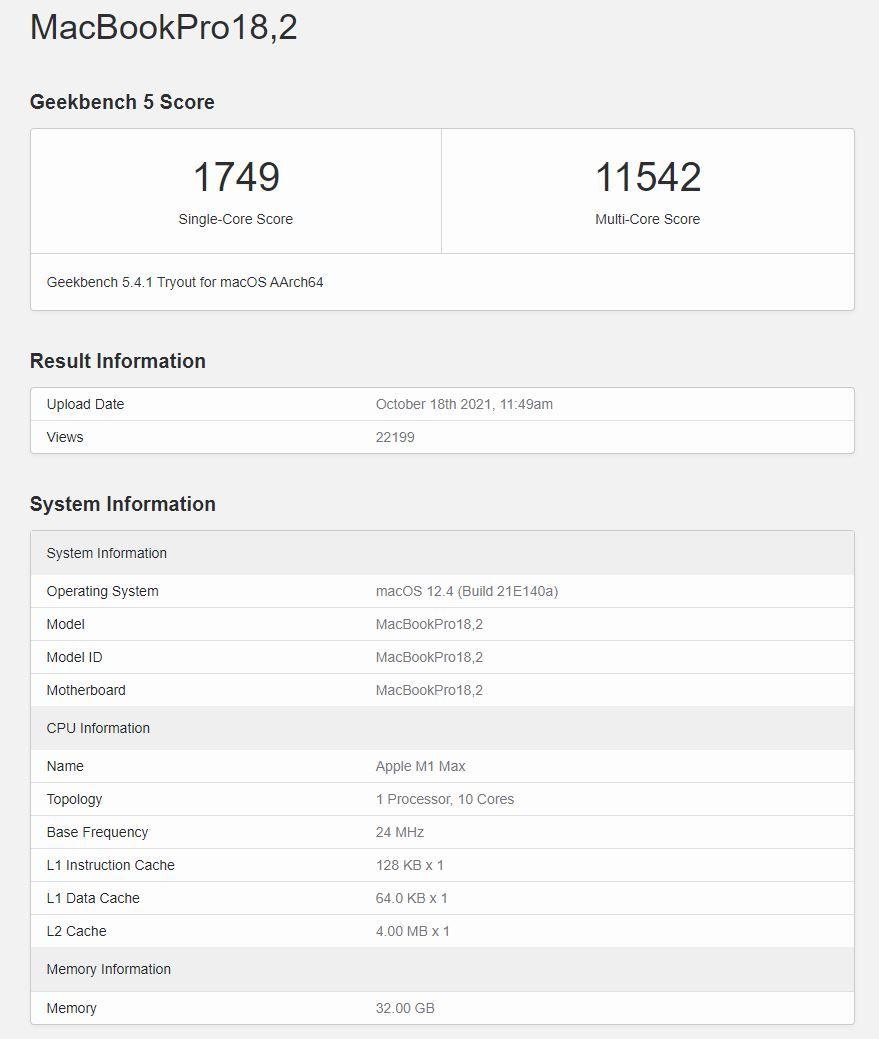
Task: Select the Topology row showing 10 Cores
Action: [444, 799]
